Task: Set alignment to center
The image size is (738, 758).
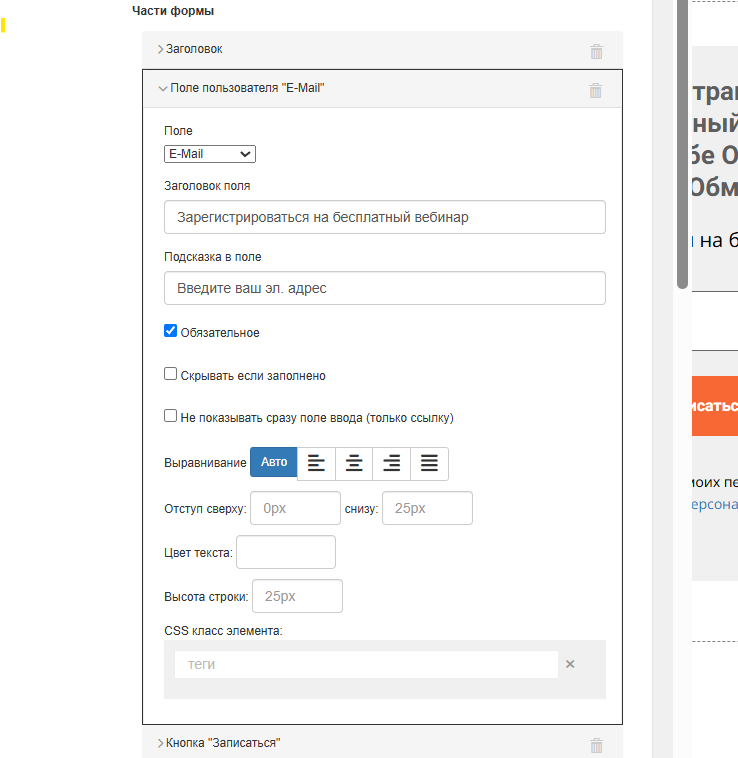Action: coord(354,463)
